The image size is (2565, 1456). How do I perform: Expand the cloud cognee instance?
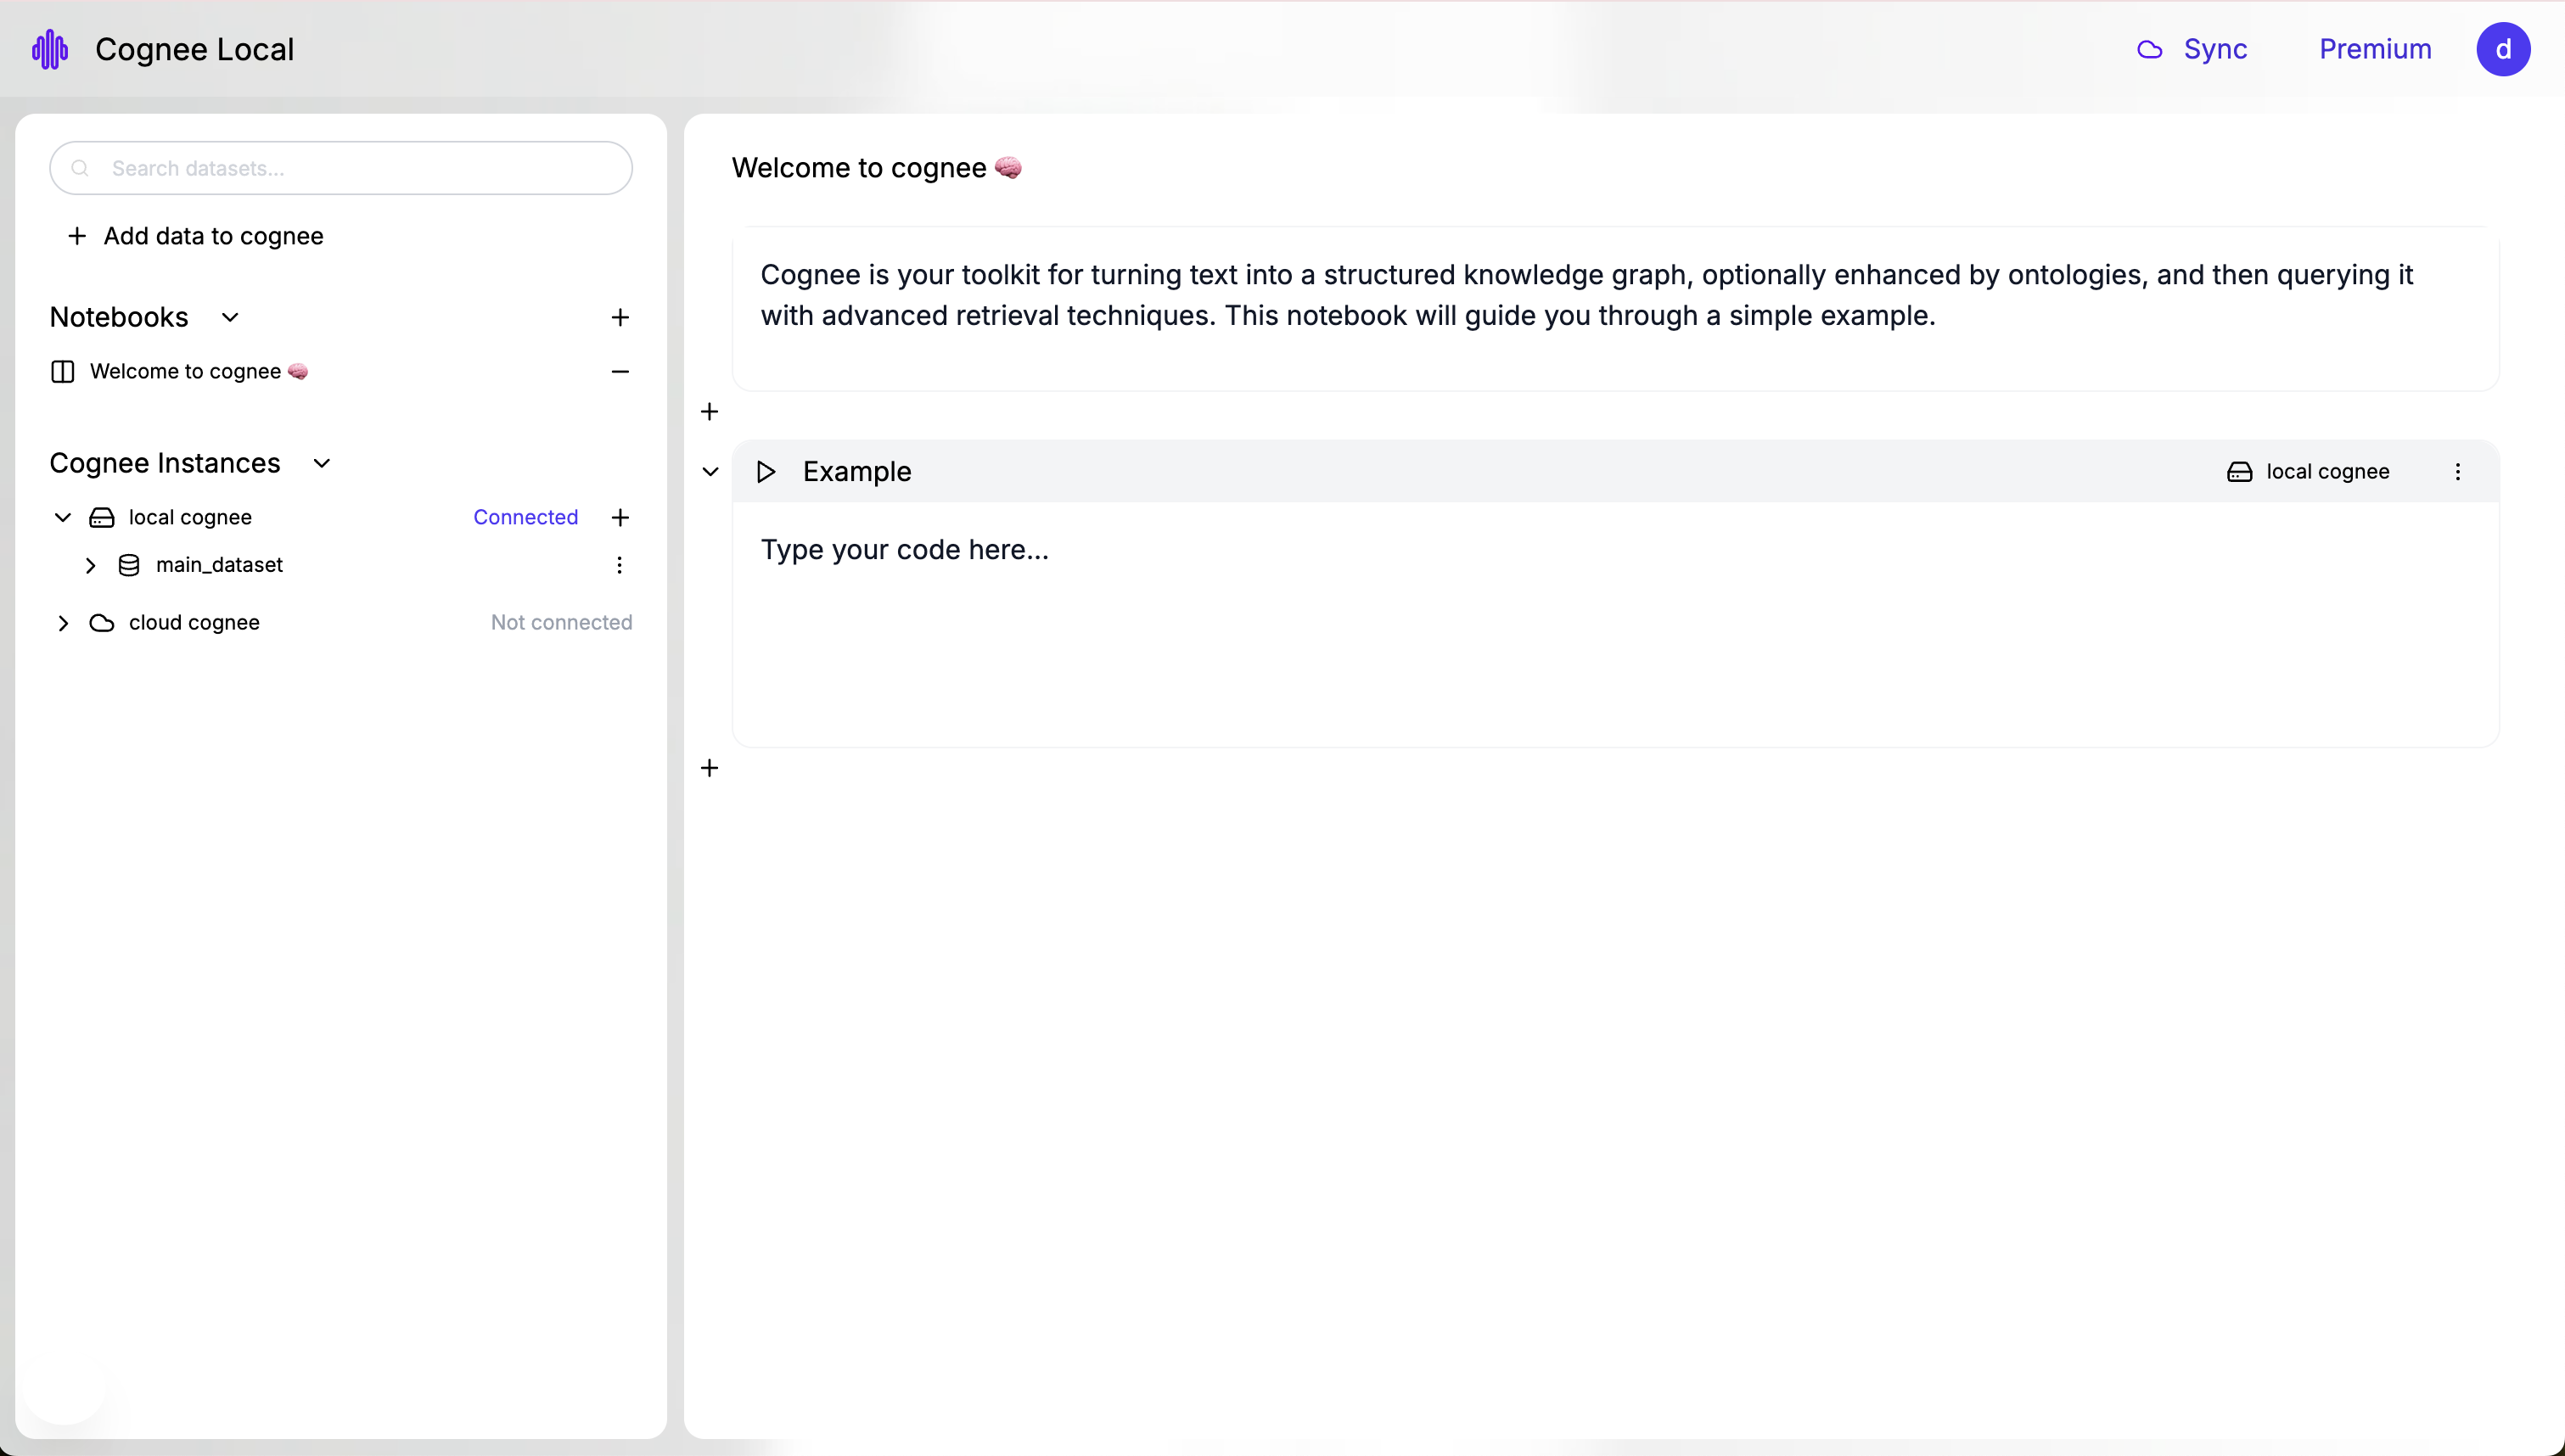pyautogui.click(x=62, y=623)
